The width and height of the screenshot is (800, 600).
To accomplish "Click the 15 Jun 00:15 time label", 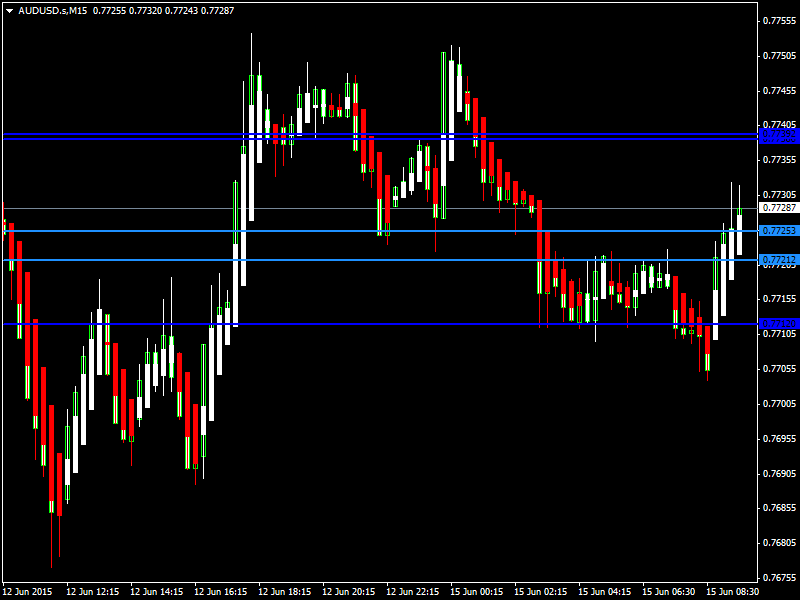I will [x=476, y=591].
